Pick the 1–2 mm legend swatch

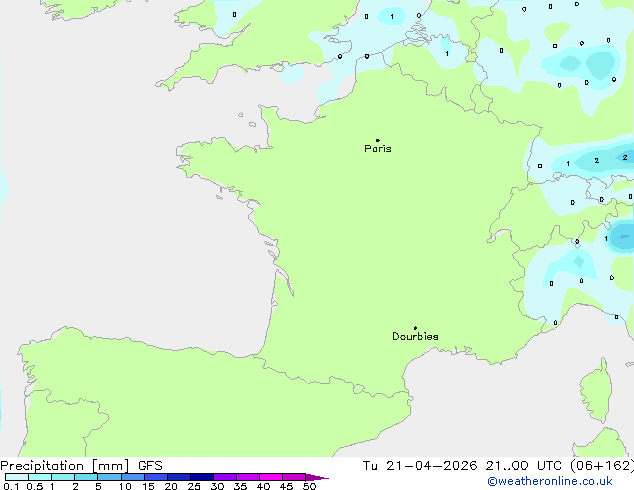click(x=63, y=477)
